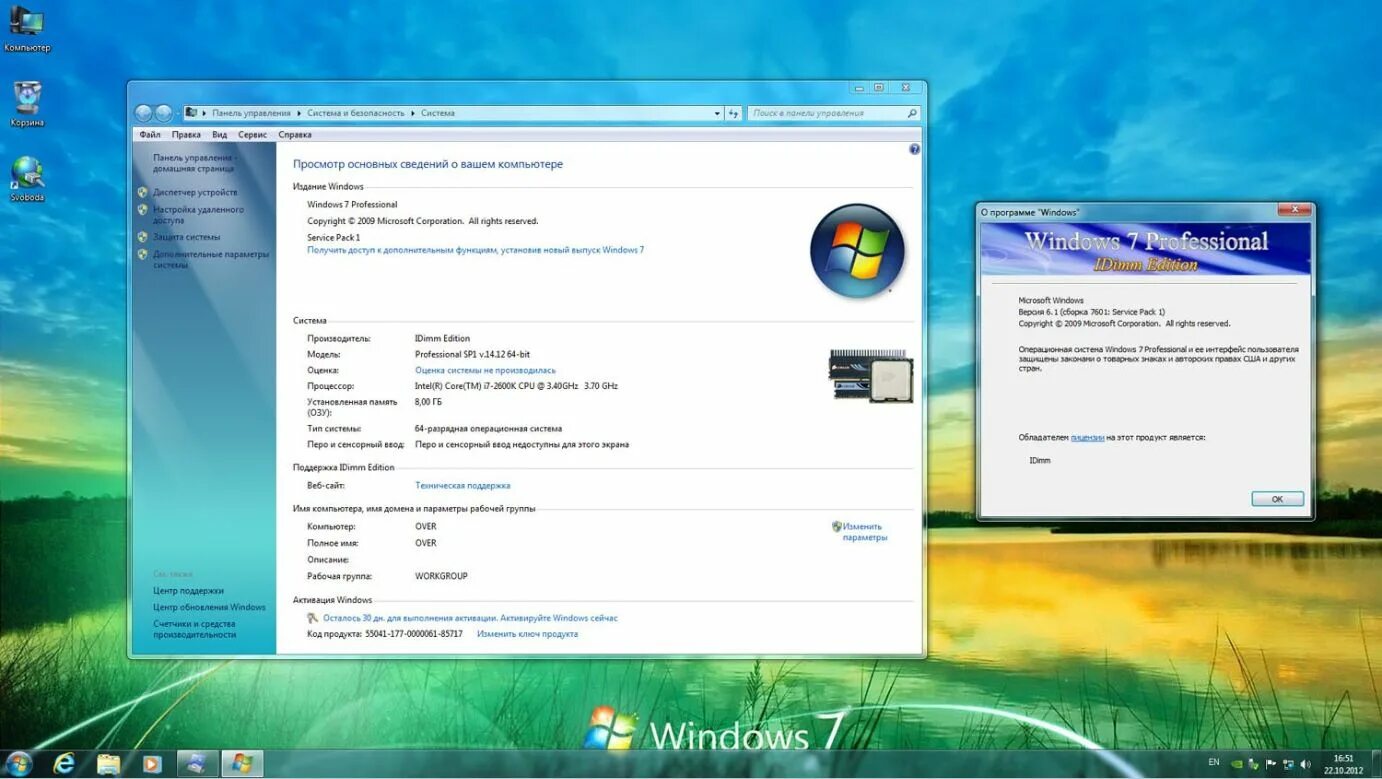The height and width of the screenshot is (779, 1382).
Task: Open Дополнительные параметры системы link
Action: [211, 259]
